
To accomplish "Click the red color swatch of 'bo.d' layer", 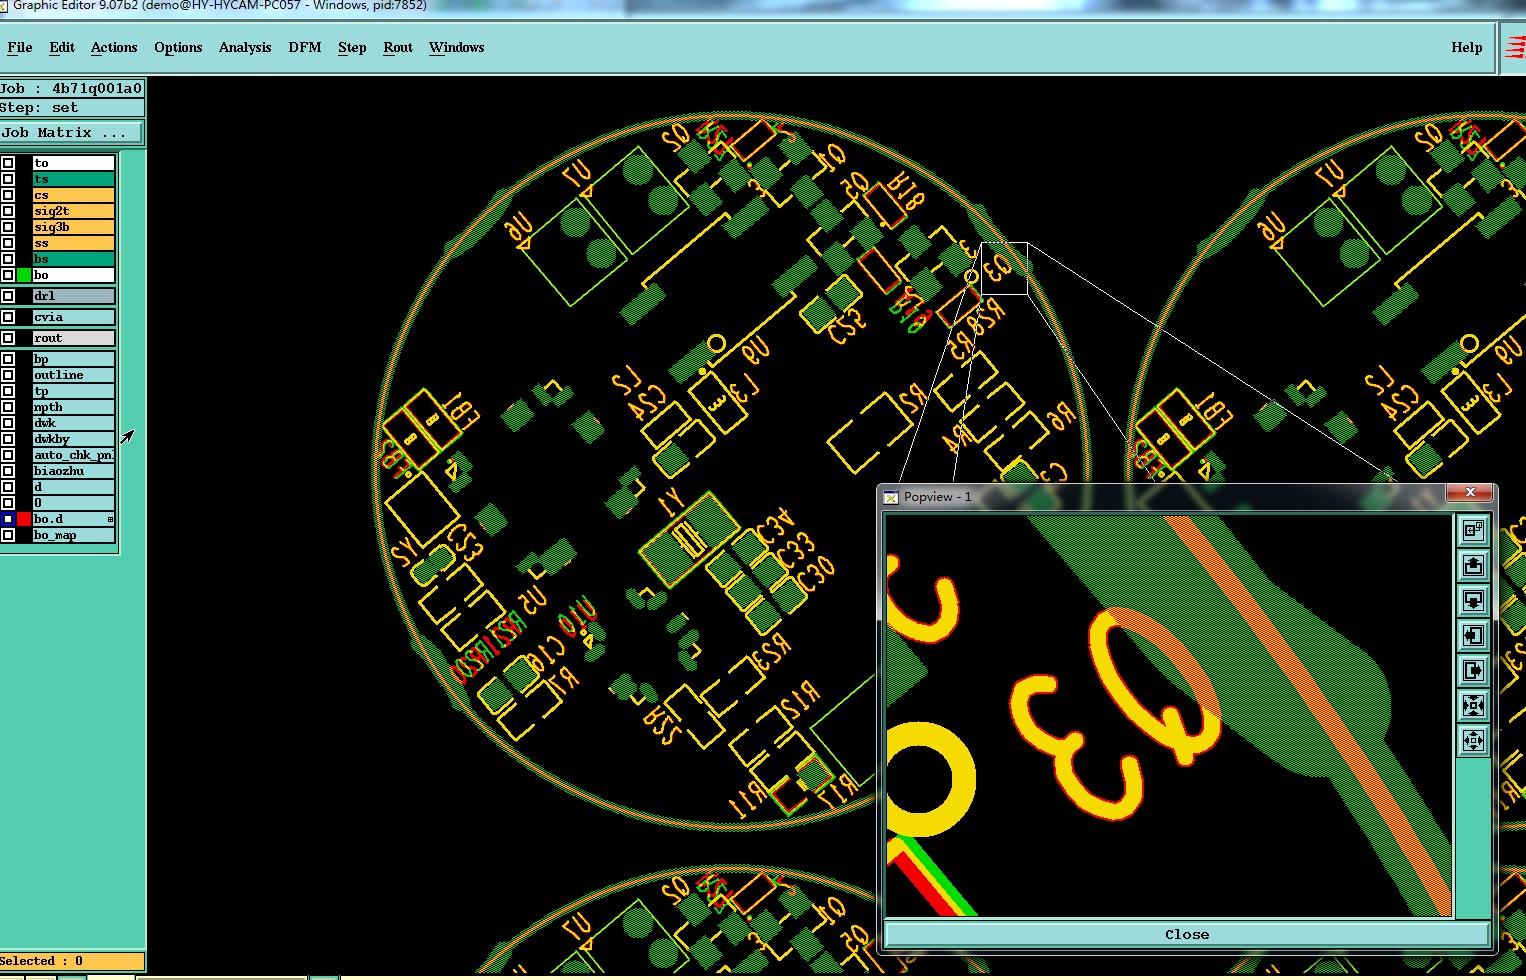I will pos(24,519).
